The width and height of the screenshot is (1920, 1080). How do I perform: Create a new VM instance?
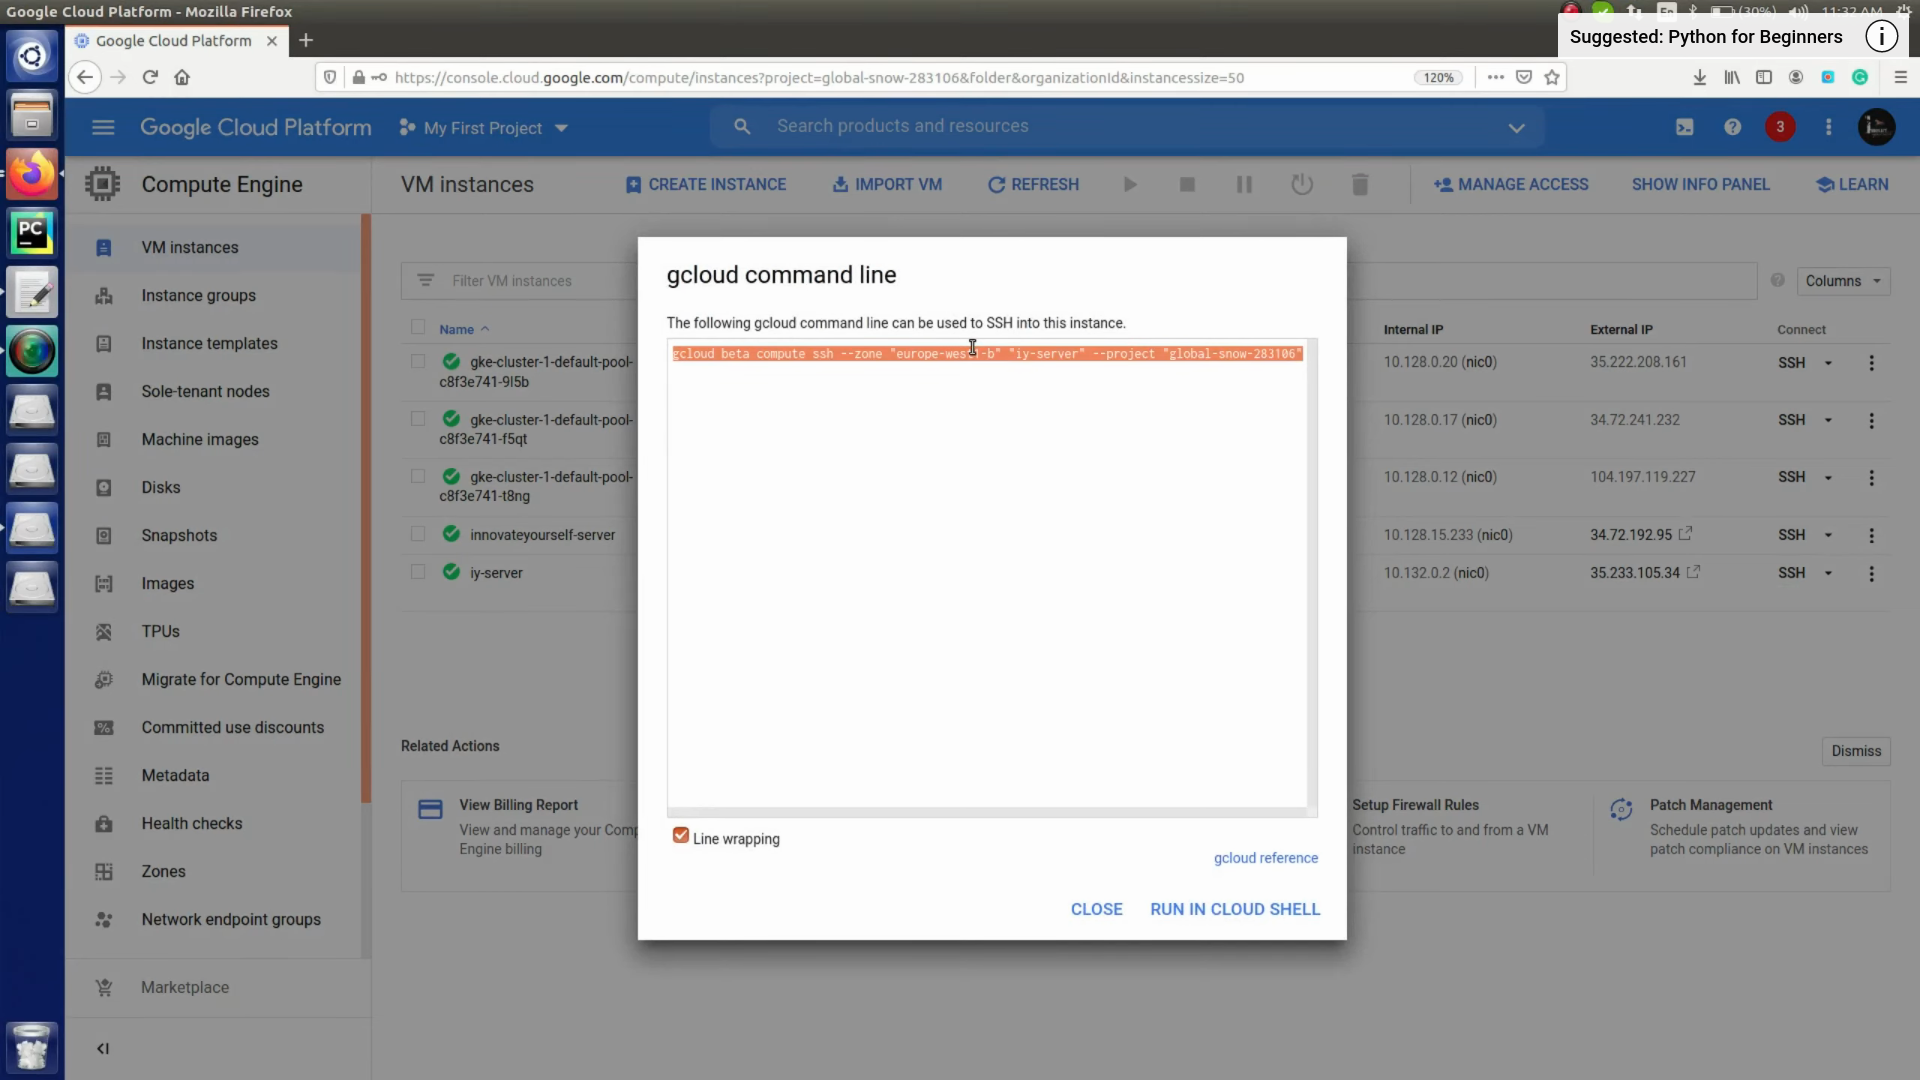tap(705, 184)
